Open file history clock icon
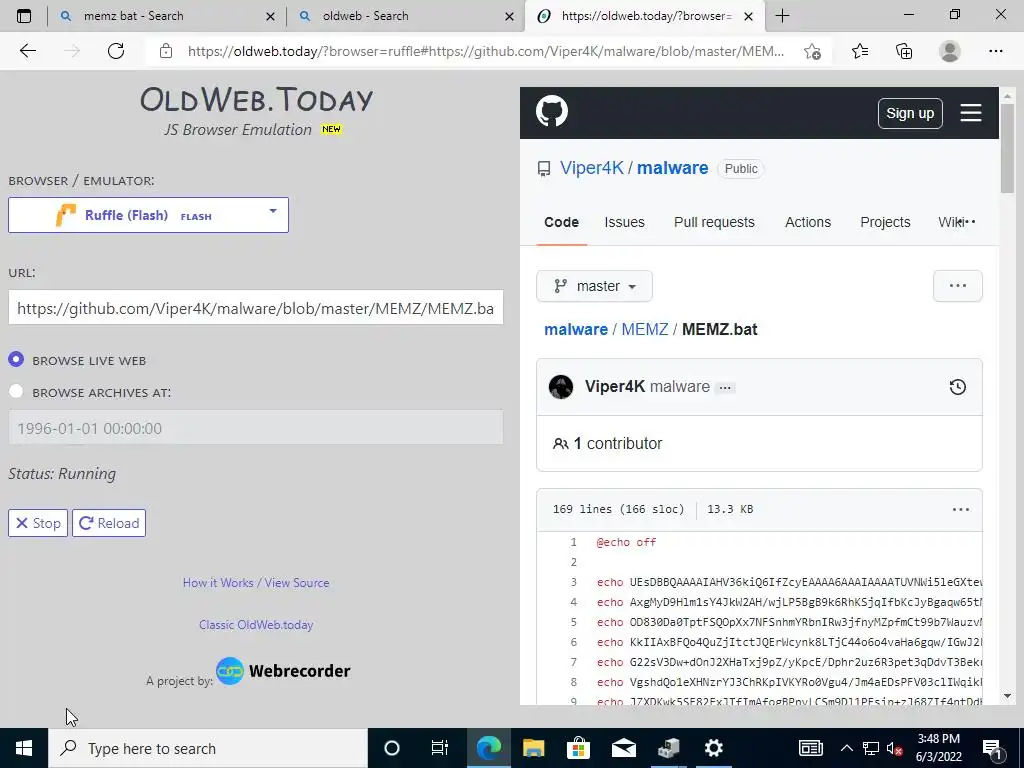 pos(957,387)
